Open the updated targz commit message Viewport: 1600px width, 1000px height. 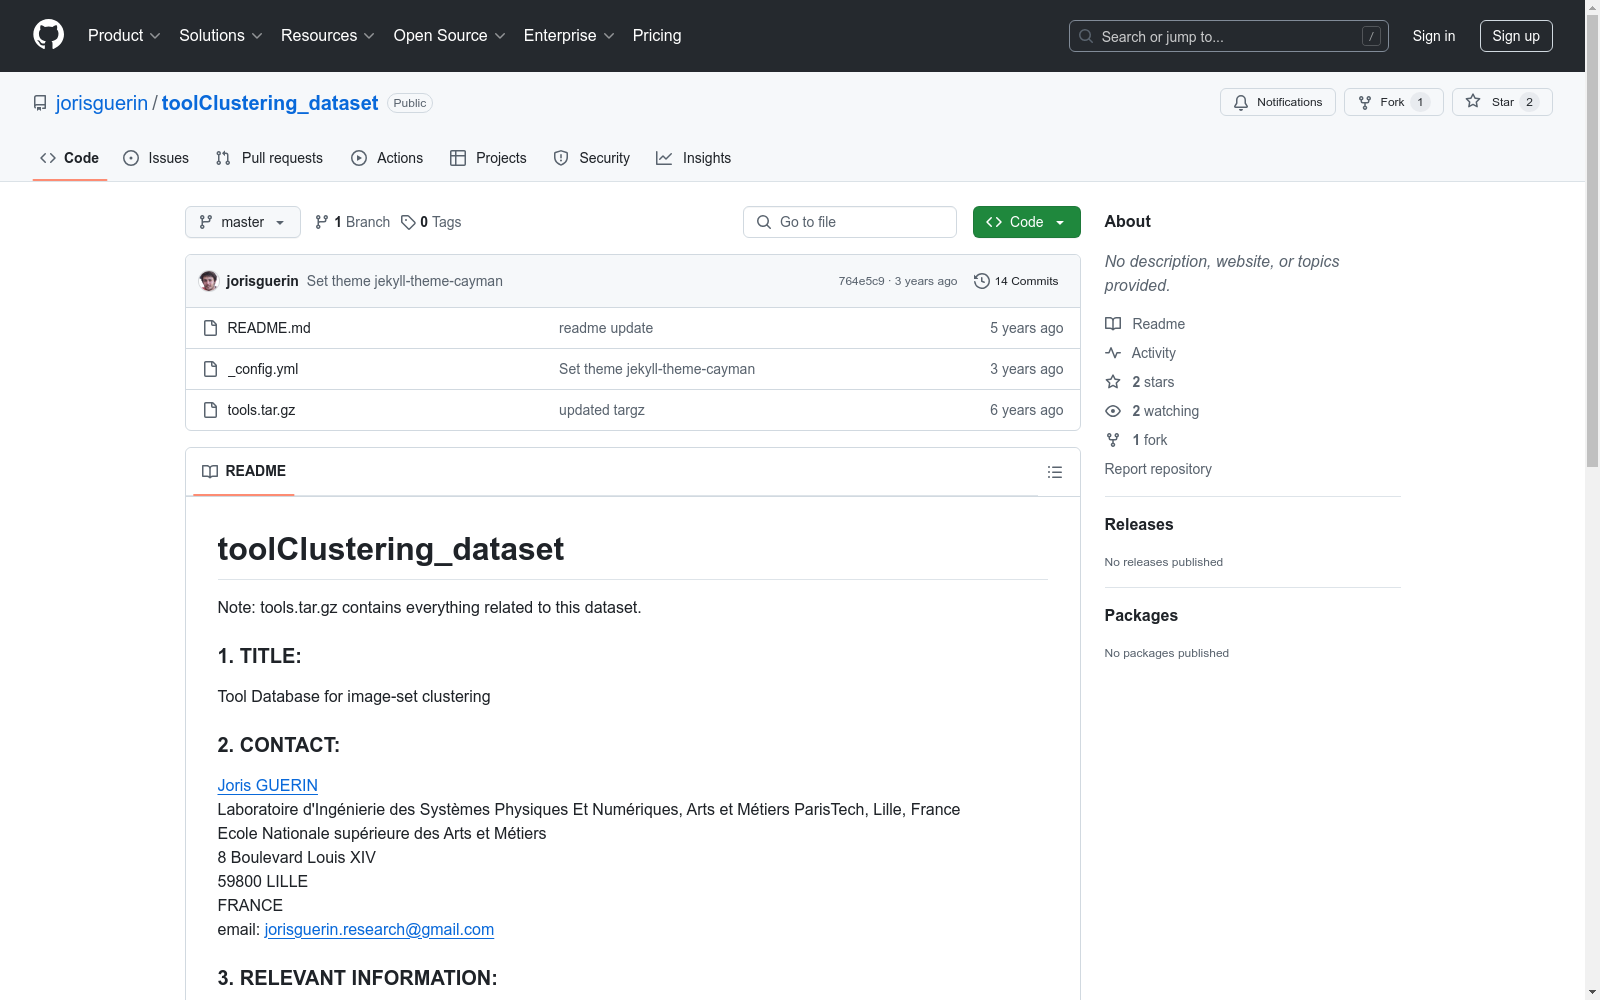pyautogui.click(x=602, y=410)
